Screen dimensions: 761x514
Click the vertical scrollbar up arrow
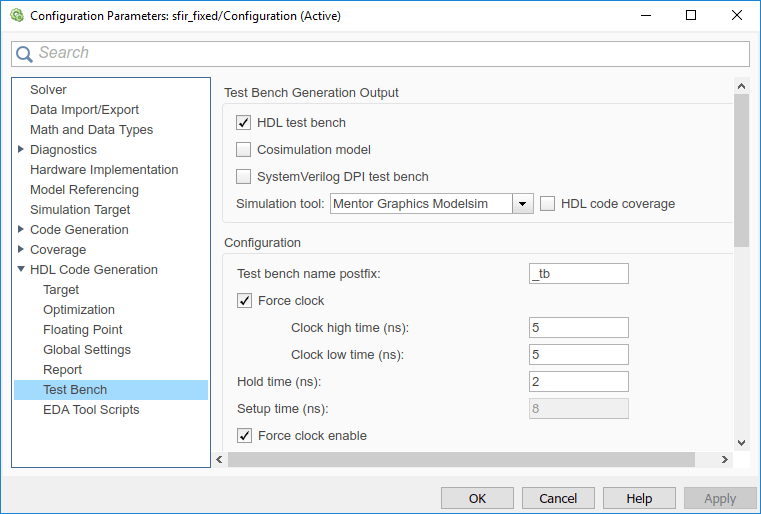tap(741, 86)
